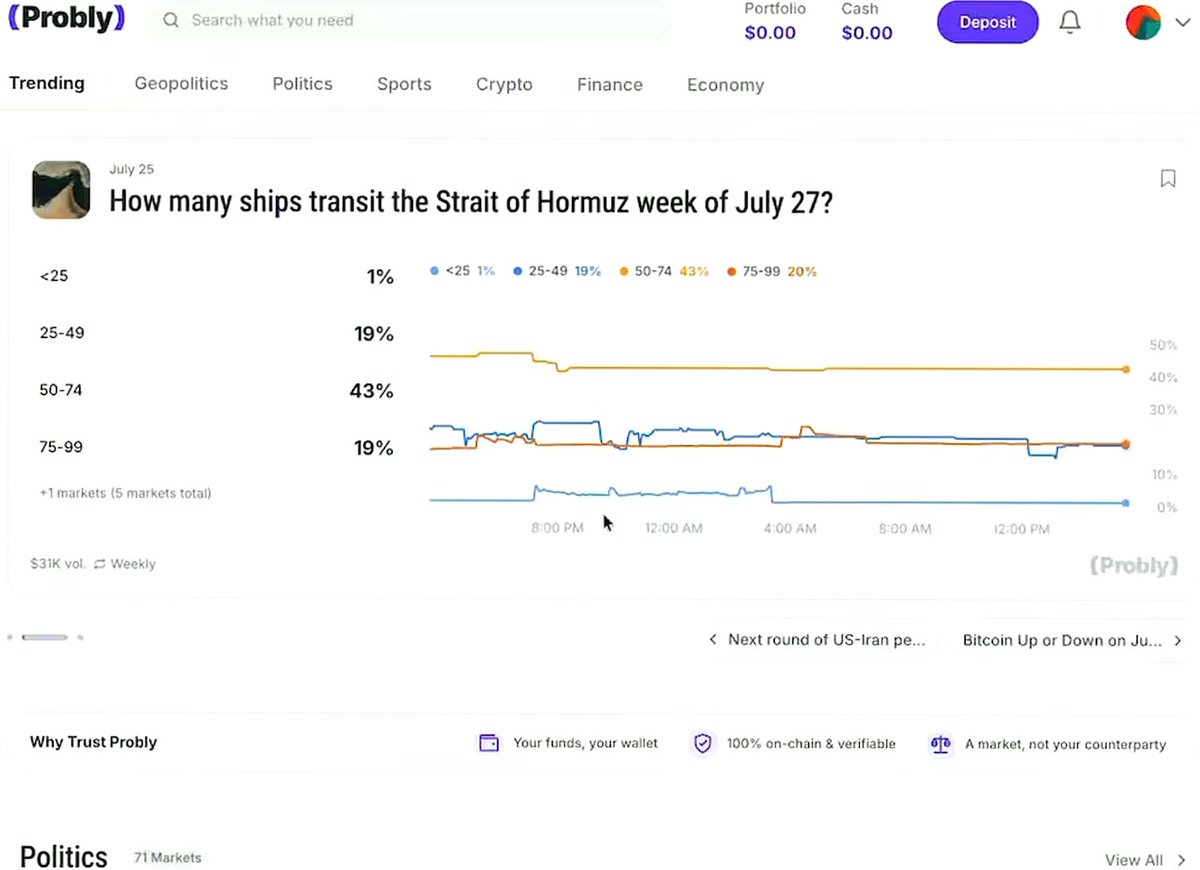
Task: Toggle the 75-99 legend series
Action: click(772, 271)
